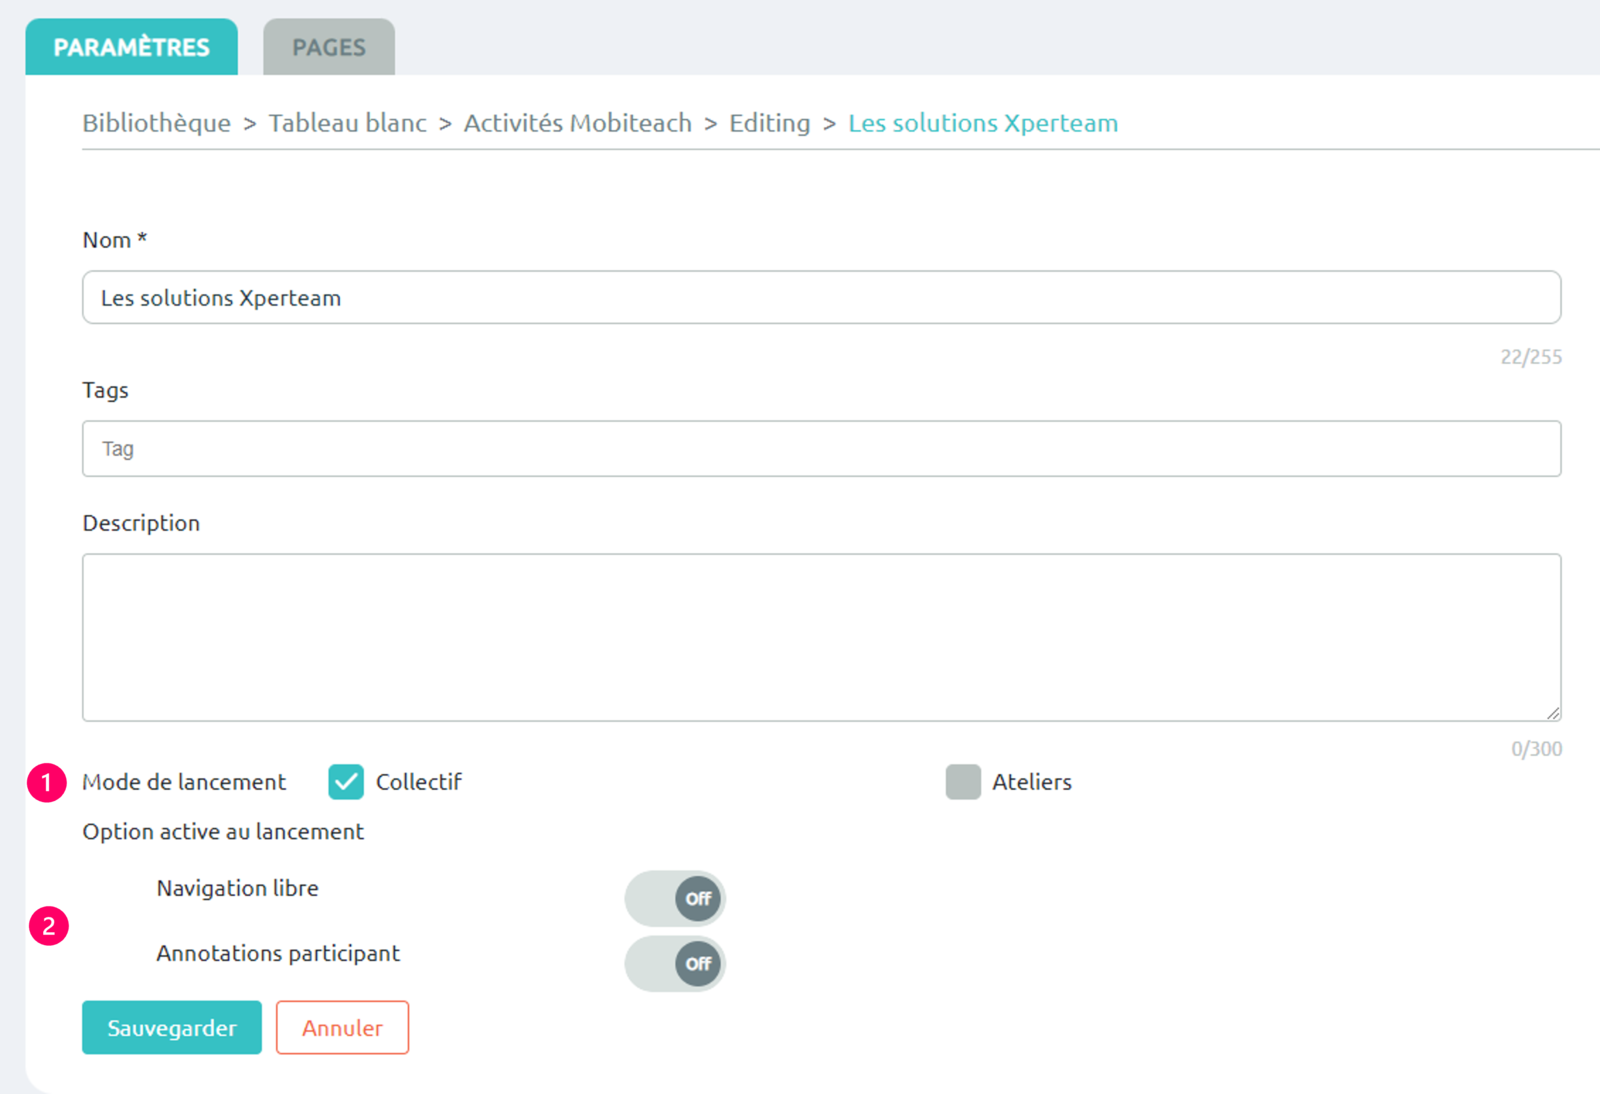Click into the Tag input field
The width and height of the screenshot is (1600, 1094).
pyautogui.click(x=822, y=448)
